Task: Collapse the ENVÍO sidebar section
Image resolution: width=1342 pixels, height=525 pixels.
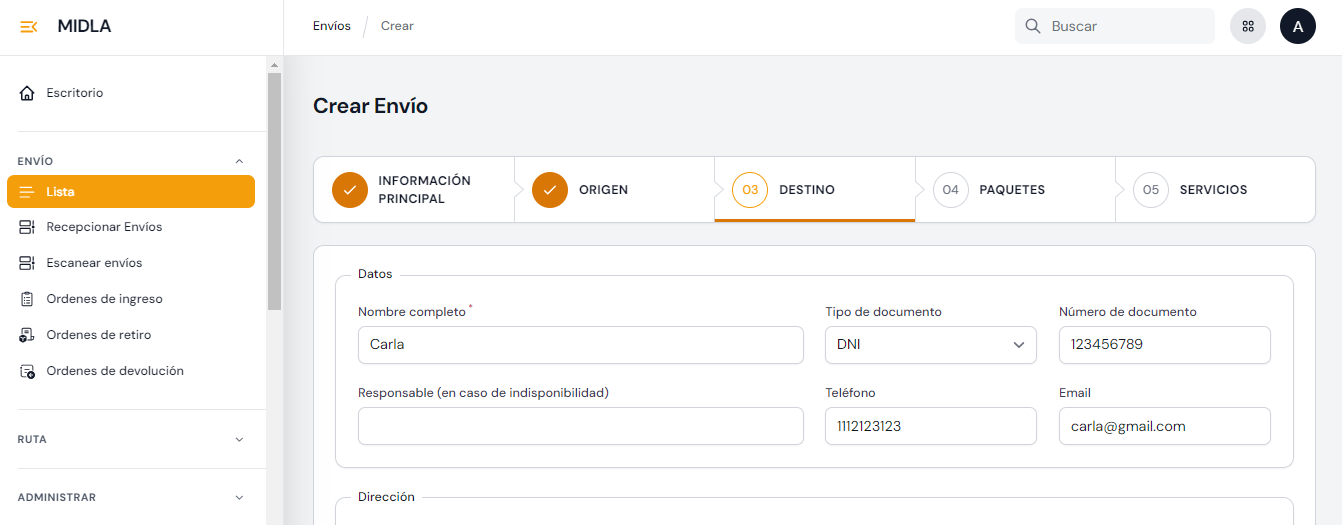Action: (x=238, y=161)
